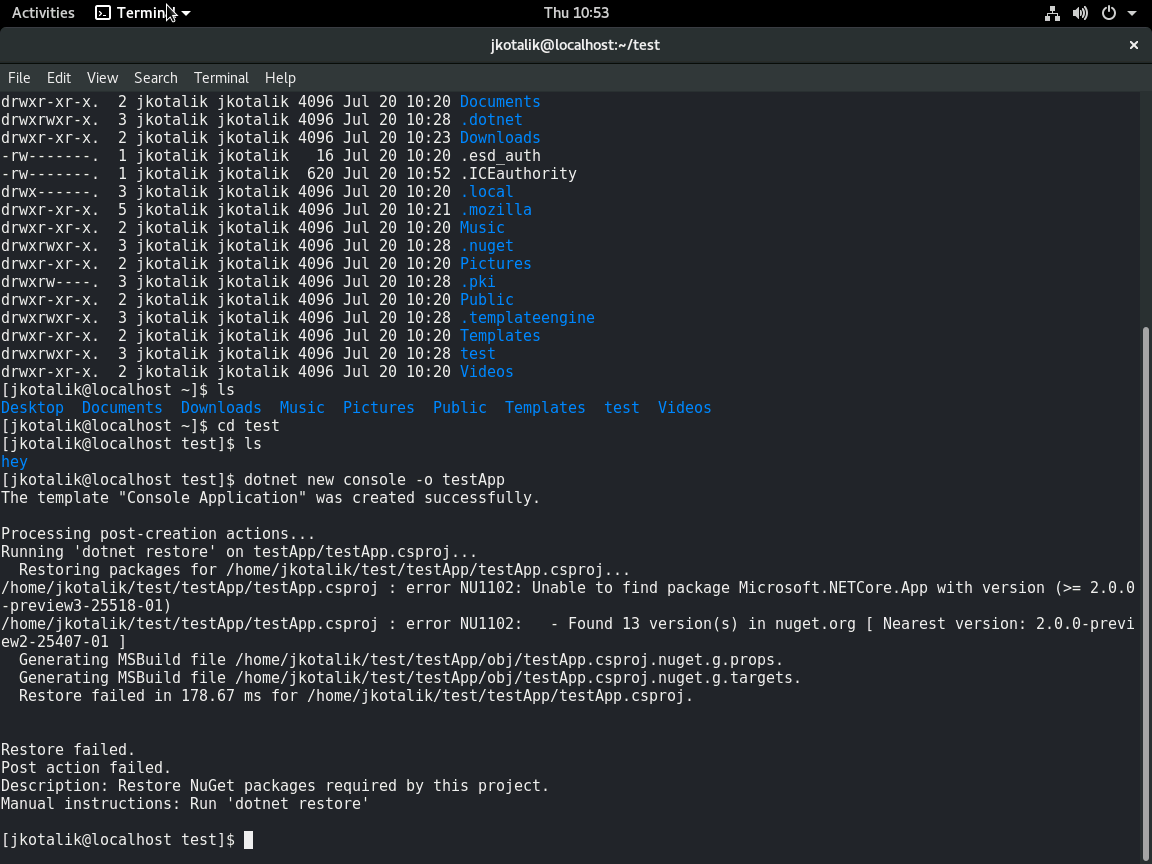Select the testApp.csproj error line text
Viewport: 1152px width, 864px height.
coord(400,587)
